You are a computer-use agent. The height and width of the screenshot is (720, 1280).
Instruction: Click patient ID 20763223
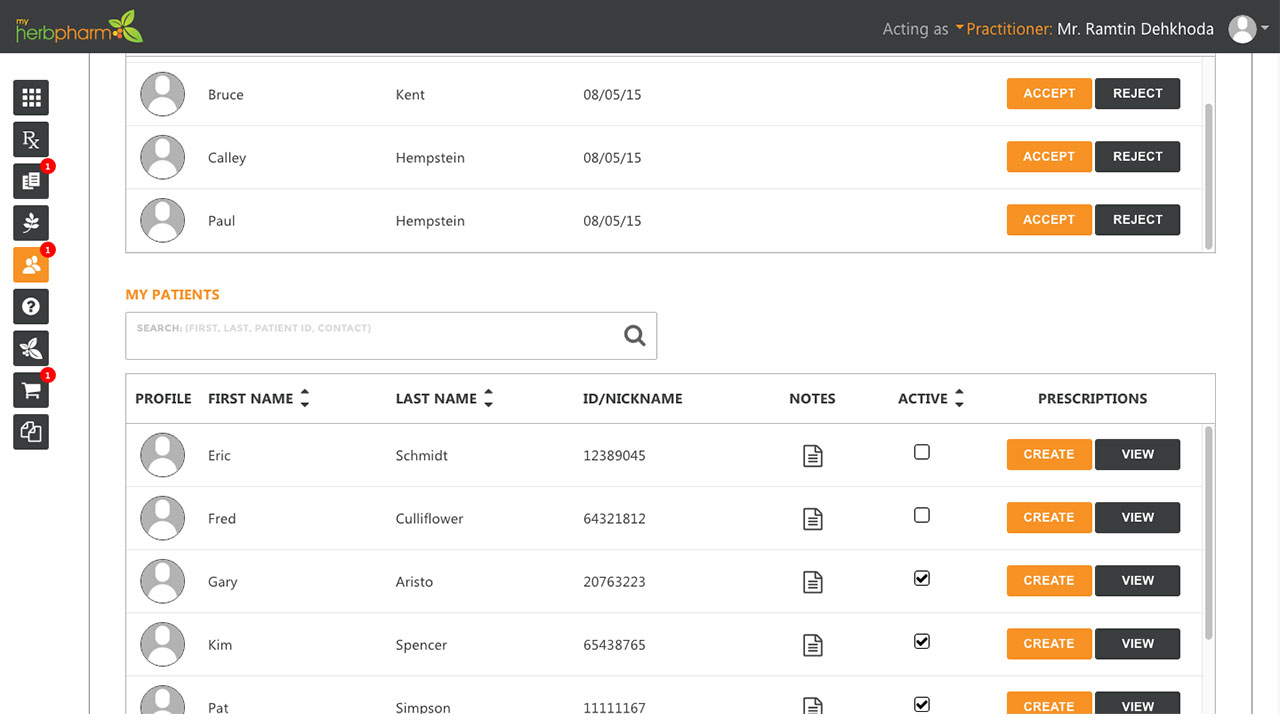(x=614, y=581)
